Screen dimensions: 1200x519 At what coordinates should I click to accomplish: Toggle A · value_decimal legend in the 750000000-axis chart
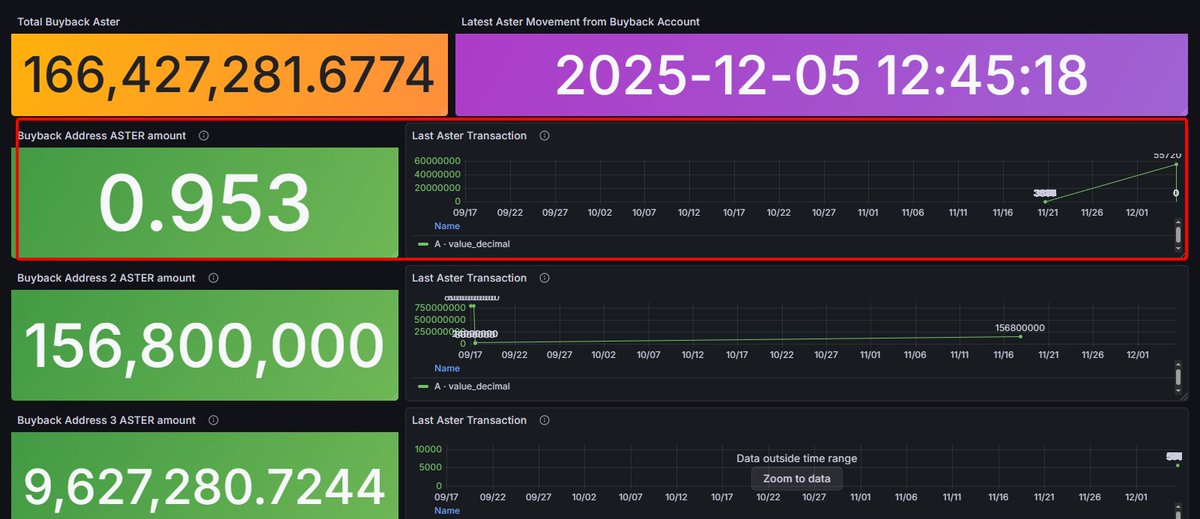point(472,386)
